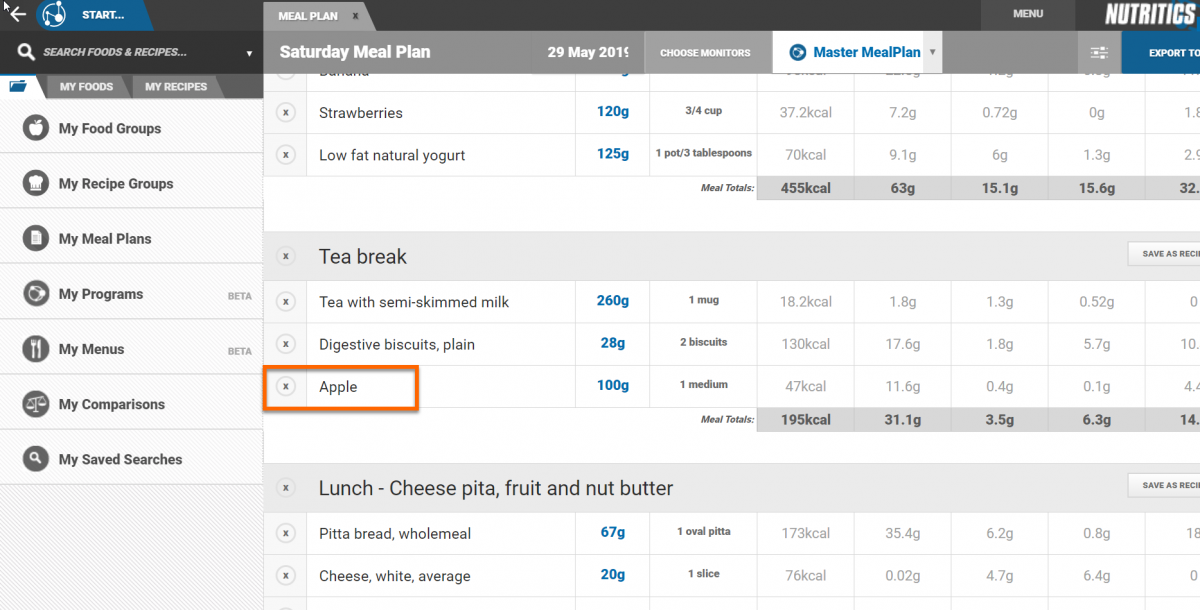Click the back arrow icon

(x=16, y=14)
